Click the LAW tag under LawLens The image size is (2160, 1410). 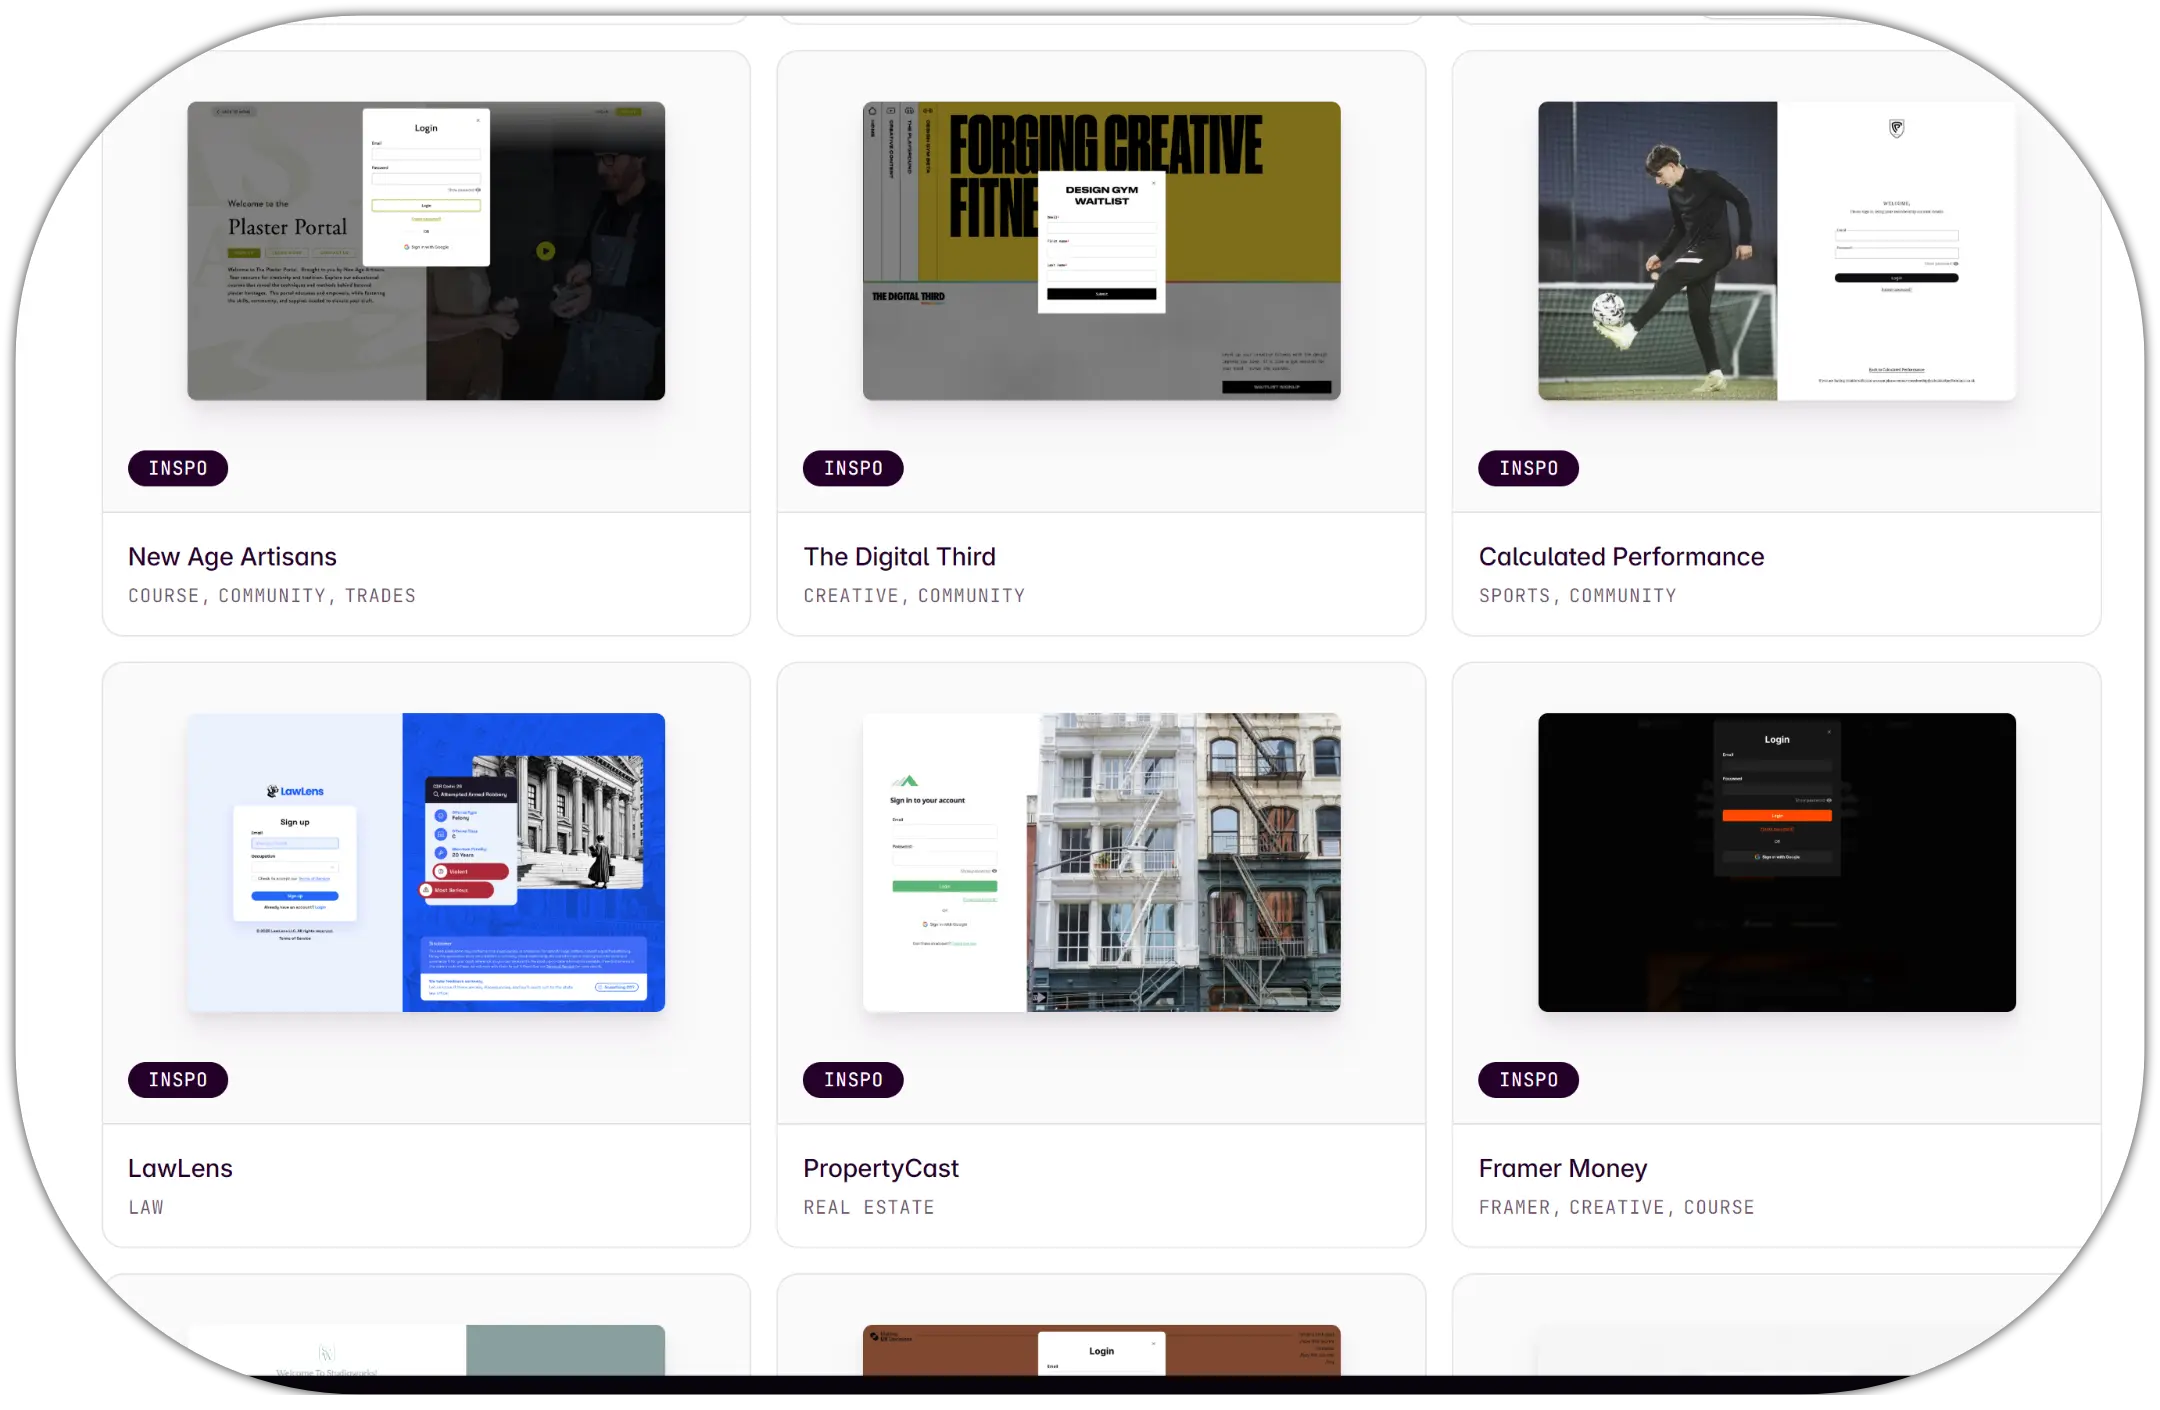pos(146,1207)
